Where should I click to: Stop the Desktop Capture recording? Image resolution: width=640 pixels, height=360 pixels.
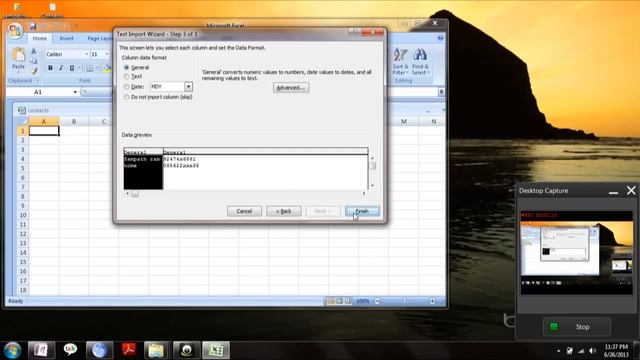pos(577,327)
